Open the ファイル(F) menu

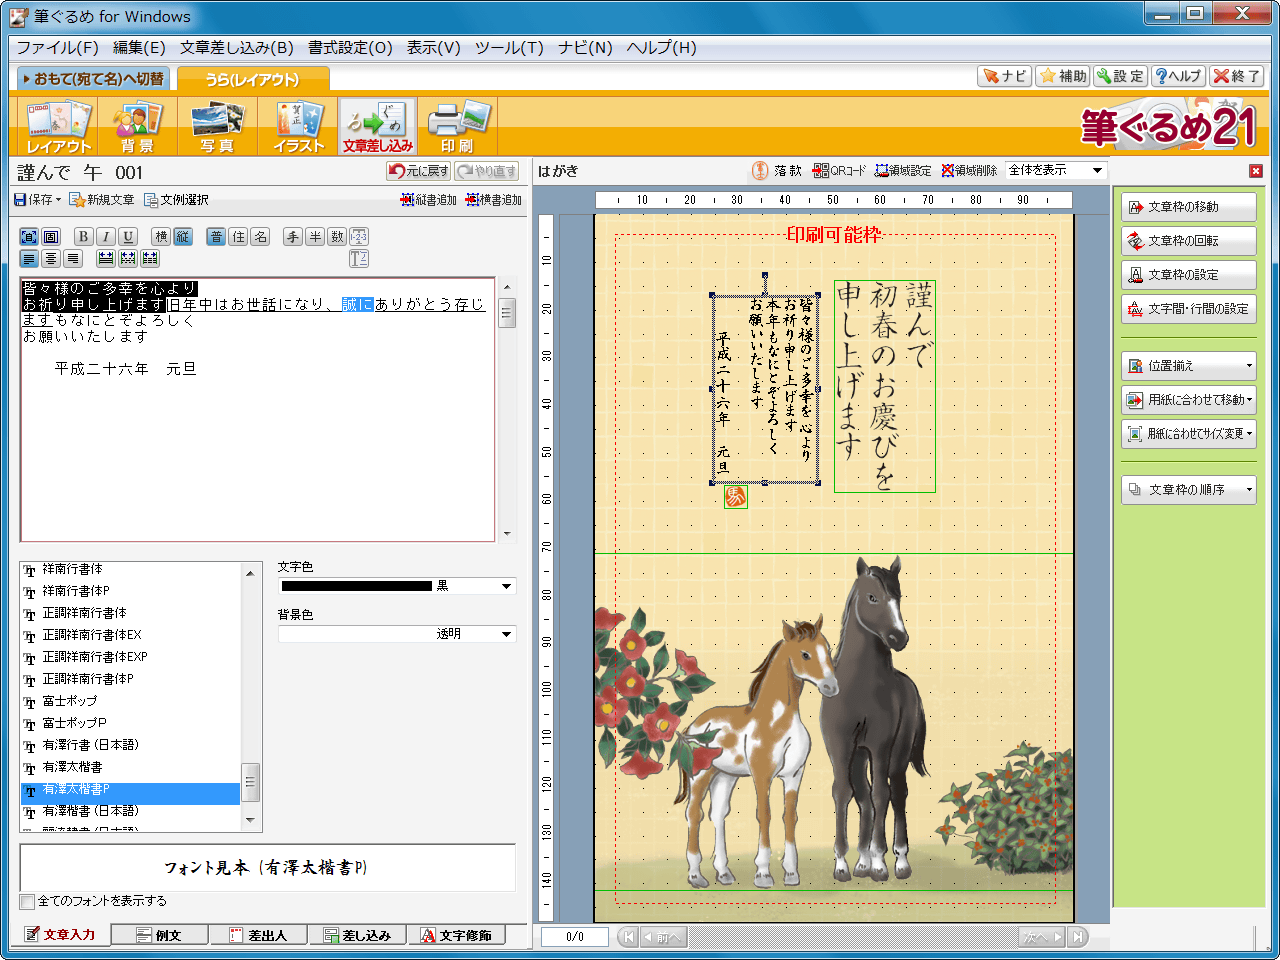tap(57, 48)
